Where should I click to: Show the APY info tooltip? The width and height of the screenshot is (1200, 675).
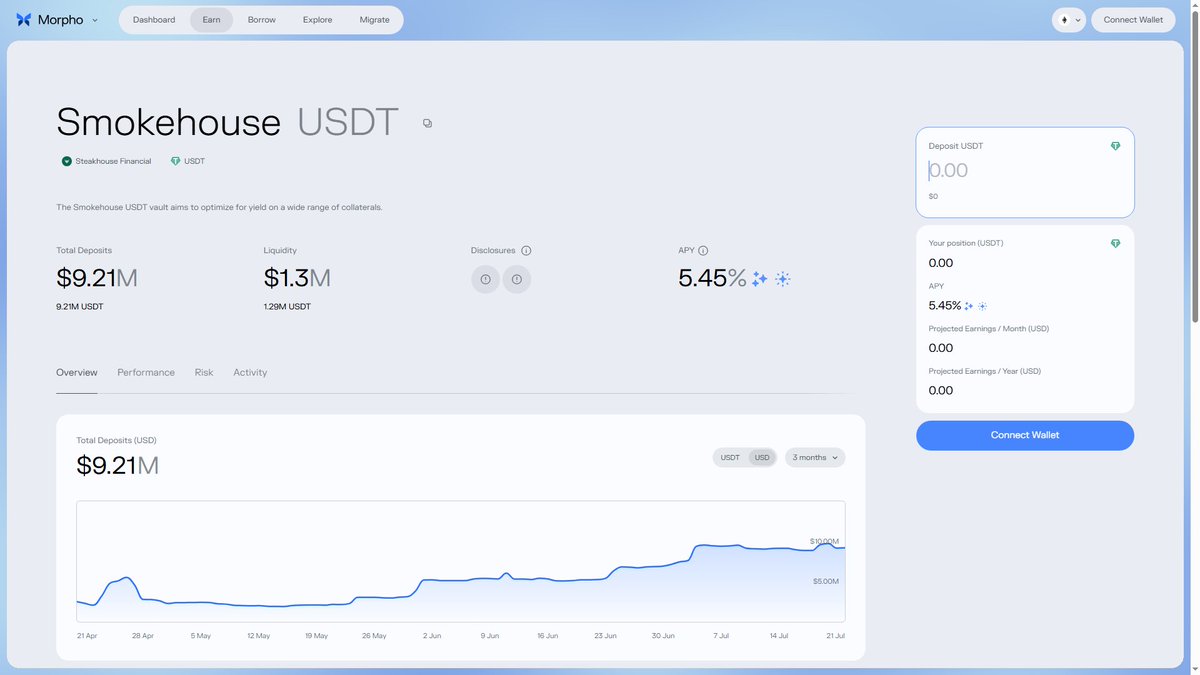point(703,251)
